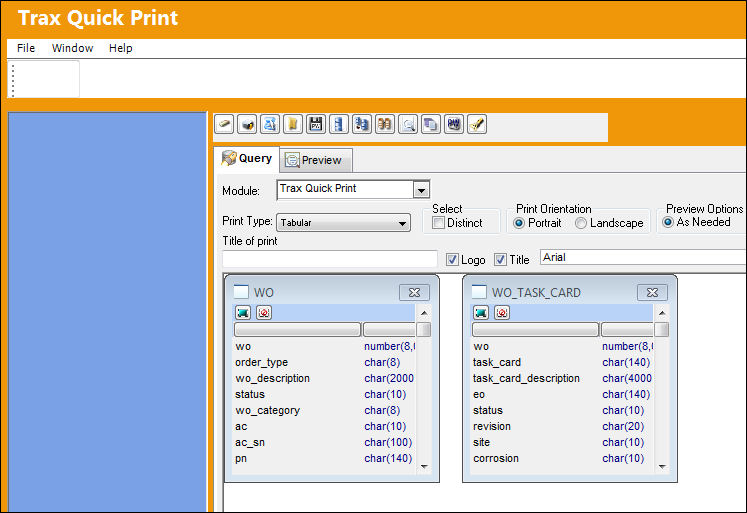The image size is (747, 513).
Task: Switch to the Query tab
Action: tap(247, 159)
